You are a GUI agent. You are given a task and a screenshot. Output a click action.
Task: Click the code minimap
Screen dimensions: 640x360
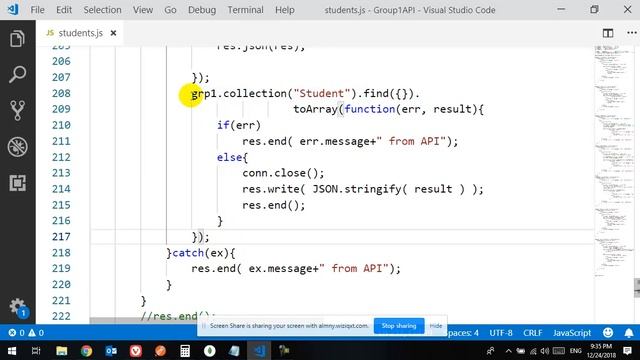pos(613,161)
